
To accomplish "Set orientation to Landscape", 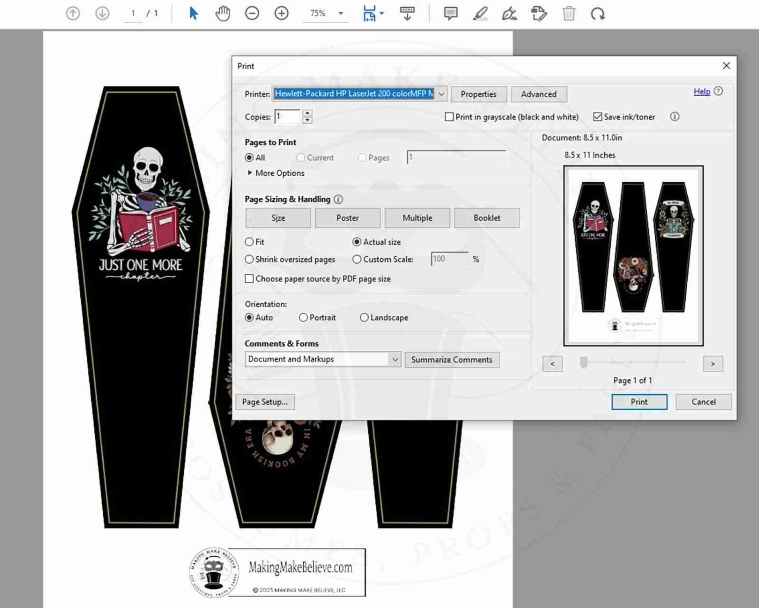I will 364,318.
